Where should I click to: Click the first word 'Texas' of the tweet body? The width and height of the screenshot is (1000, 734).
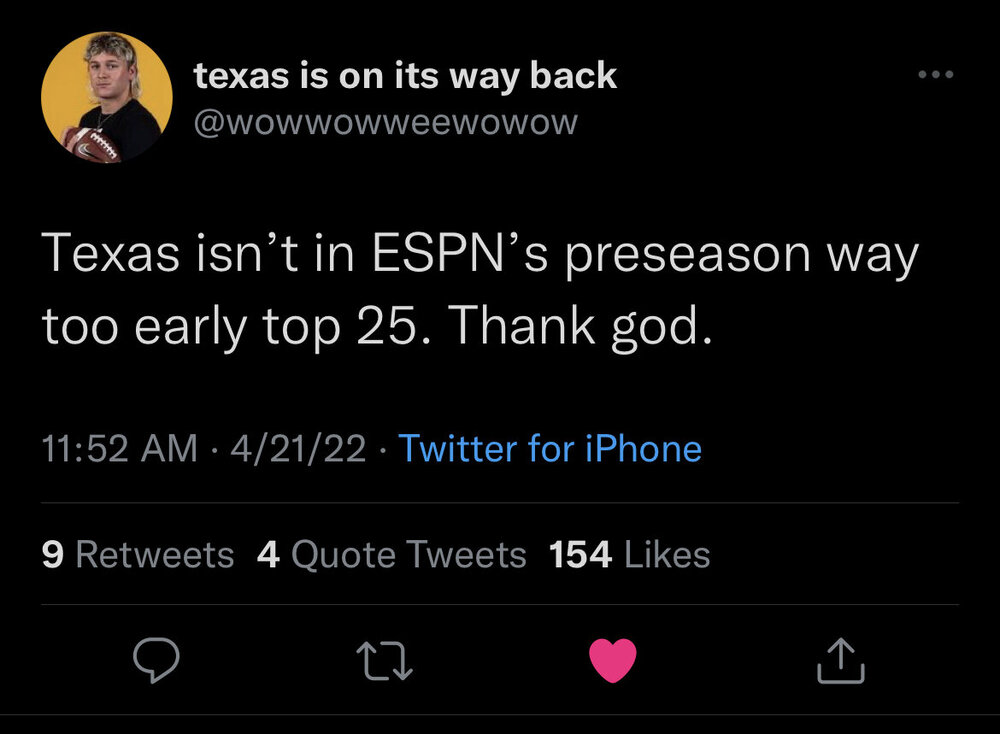coord(105,255)
